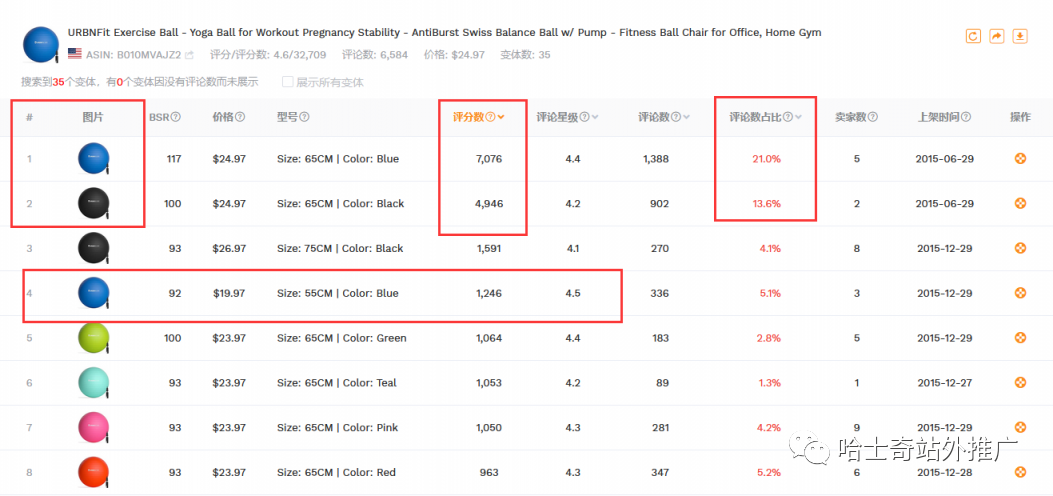Click the 图片 column header
The image size is (1053, 496).
[x=93, y=117]
